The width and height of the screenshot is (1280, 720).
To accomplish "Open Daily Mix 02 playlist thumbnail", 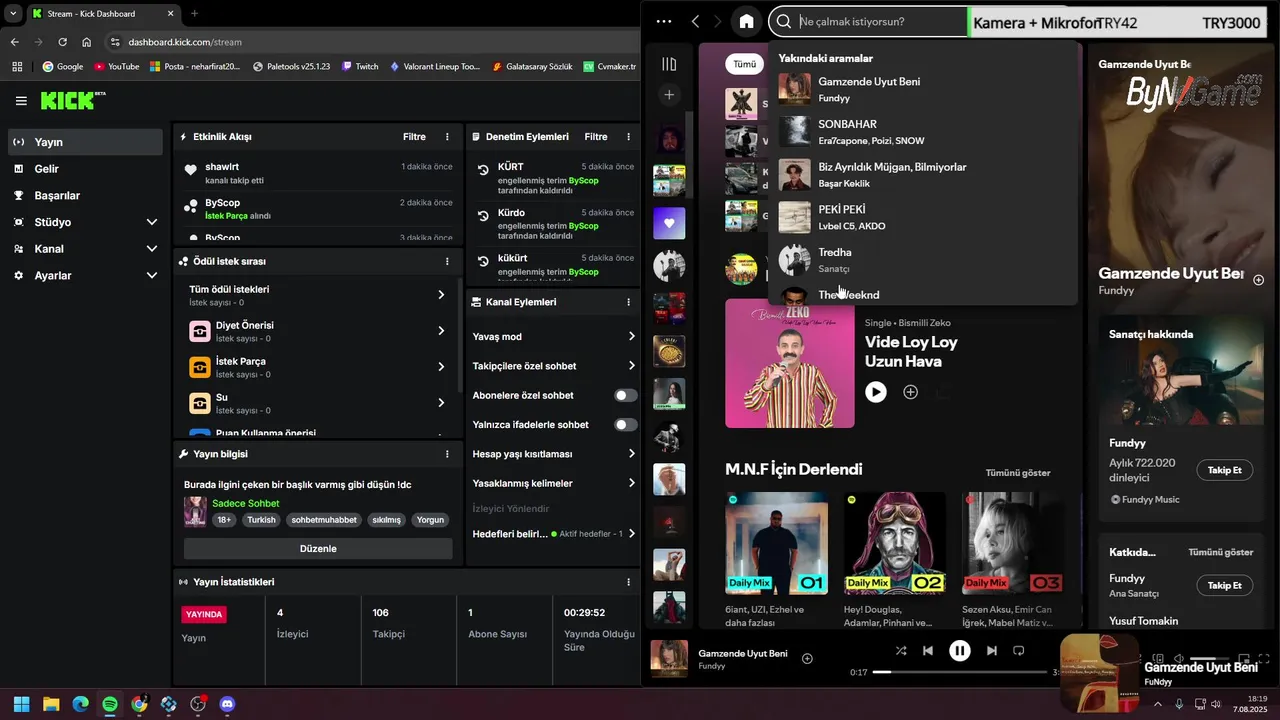I will (895, 543).
